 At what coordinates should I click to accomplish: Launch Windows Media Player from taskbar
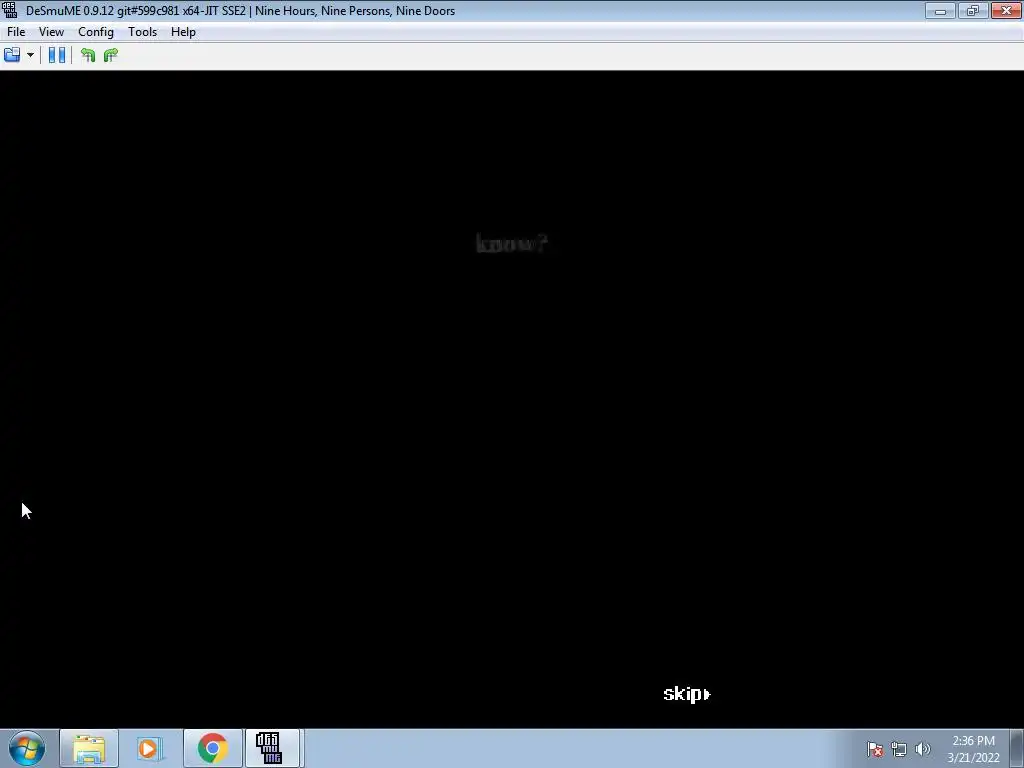click(x=150, y=748)
